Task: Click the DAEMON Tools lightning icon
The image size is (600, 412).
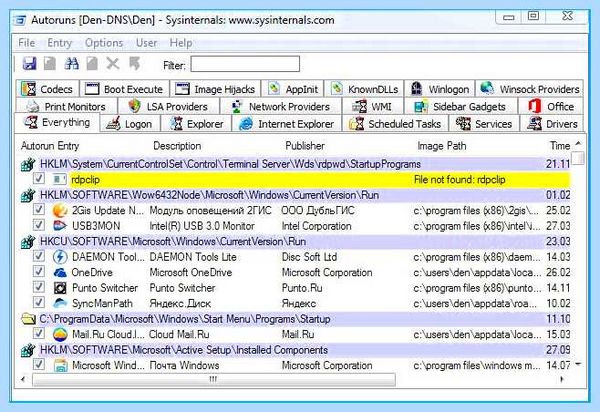Action: pyautogui.click(x=60, y=257)
